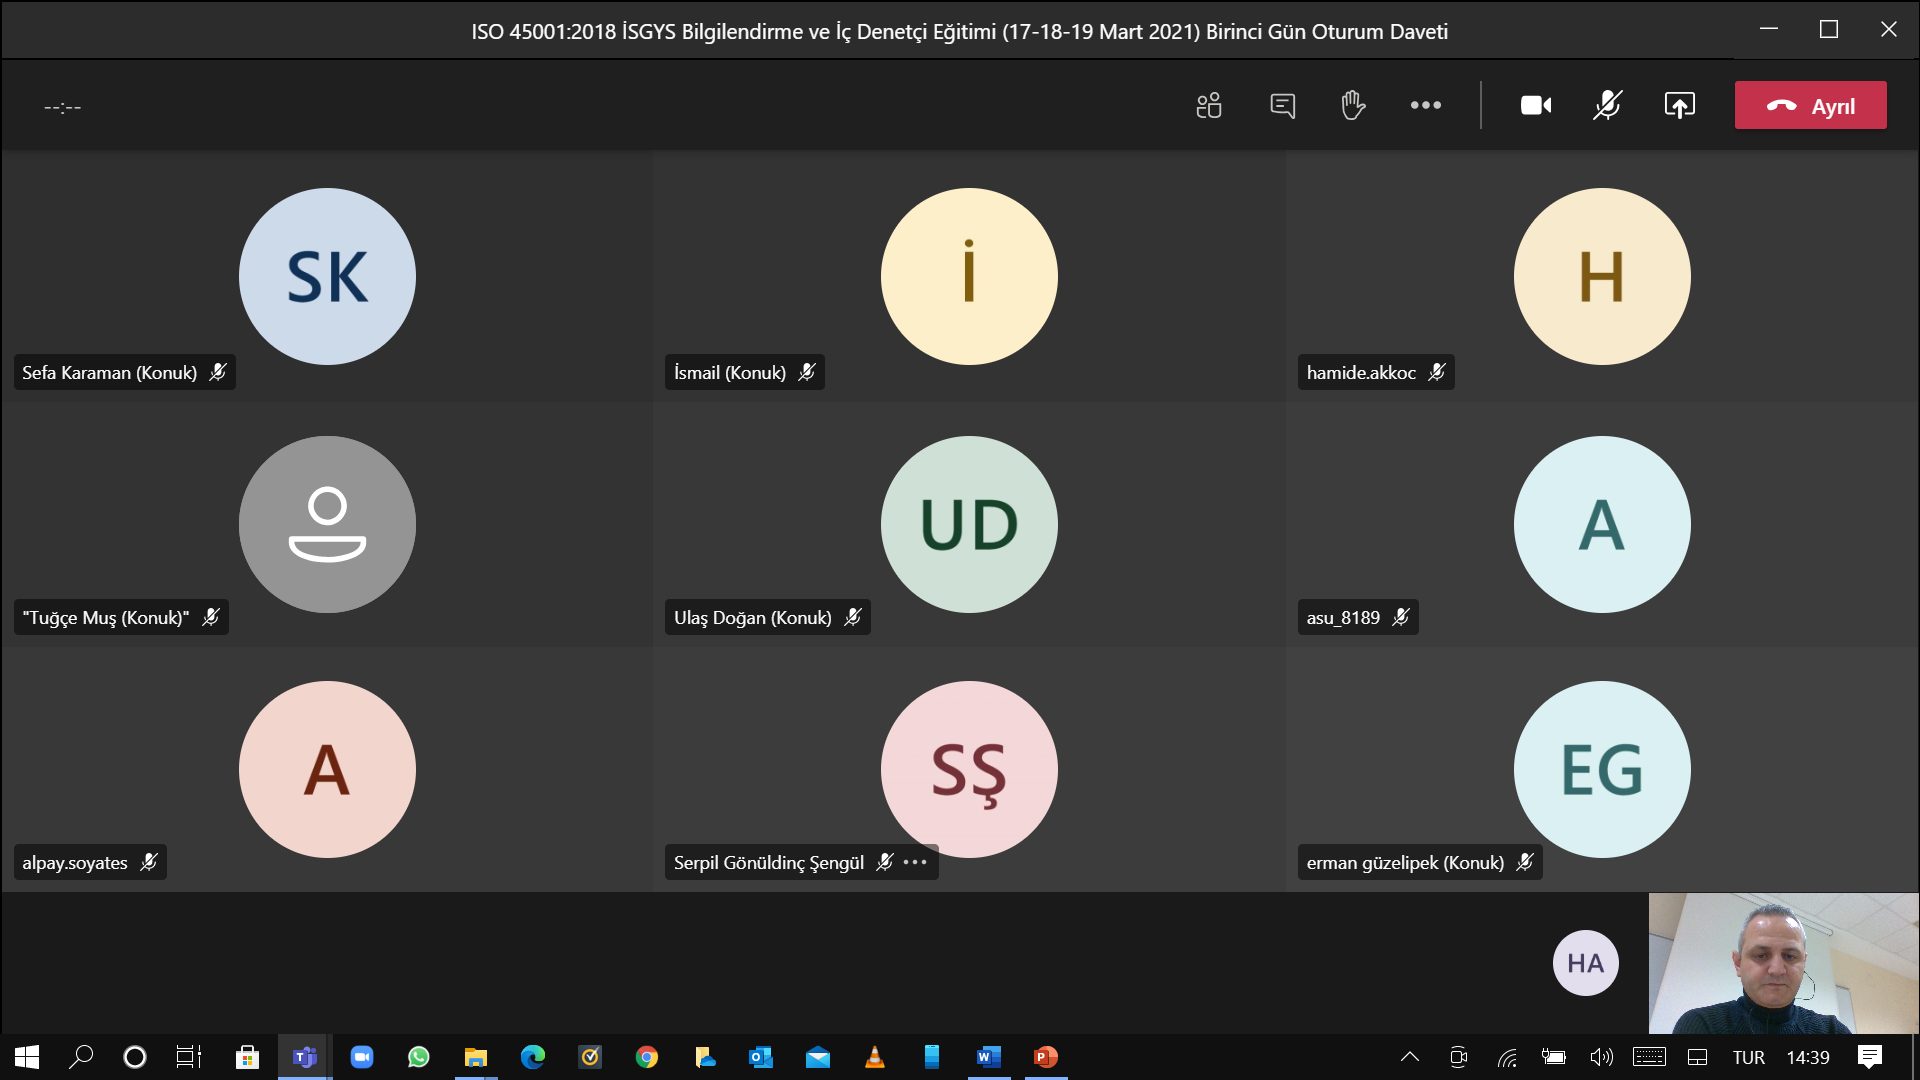Click Ayrıl to leave the meeting
This screenshot has height=1080, width=1920.
pos(1810,105)
